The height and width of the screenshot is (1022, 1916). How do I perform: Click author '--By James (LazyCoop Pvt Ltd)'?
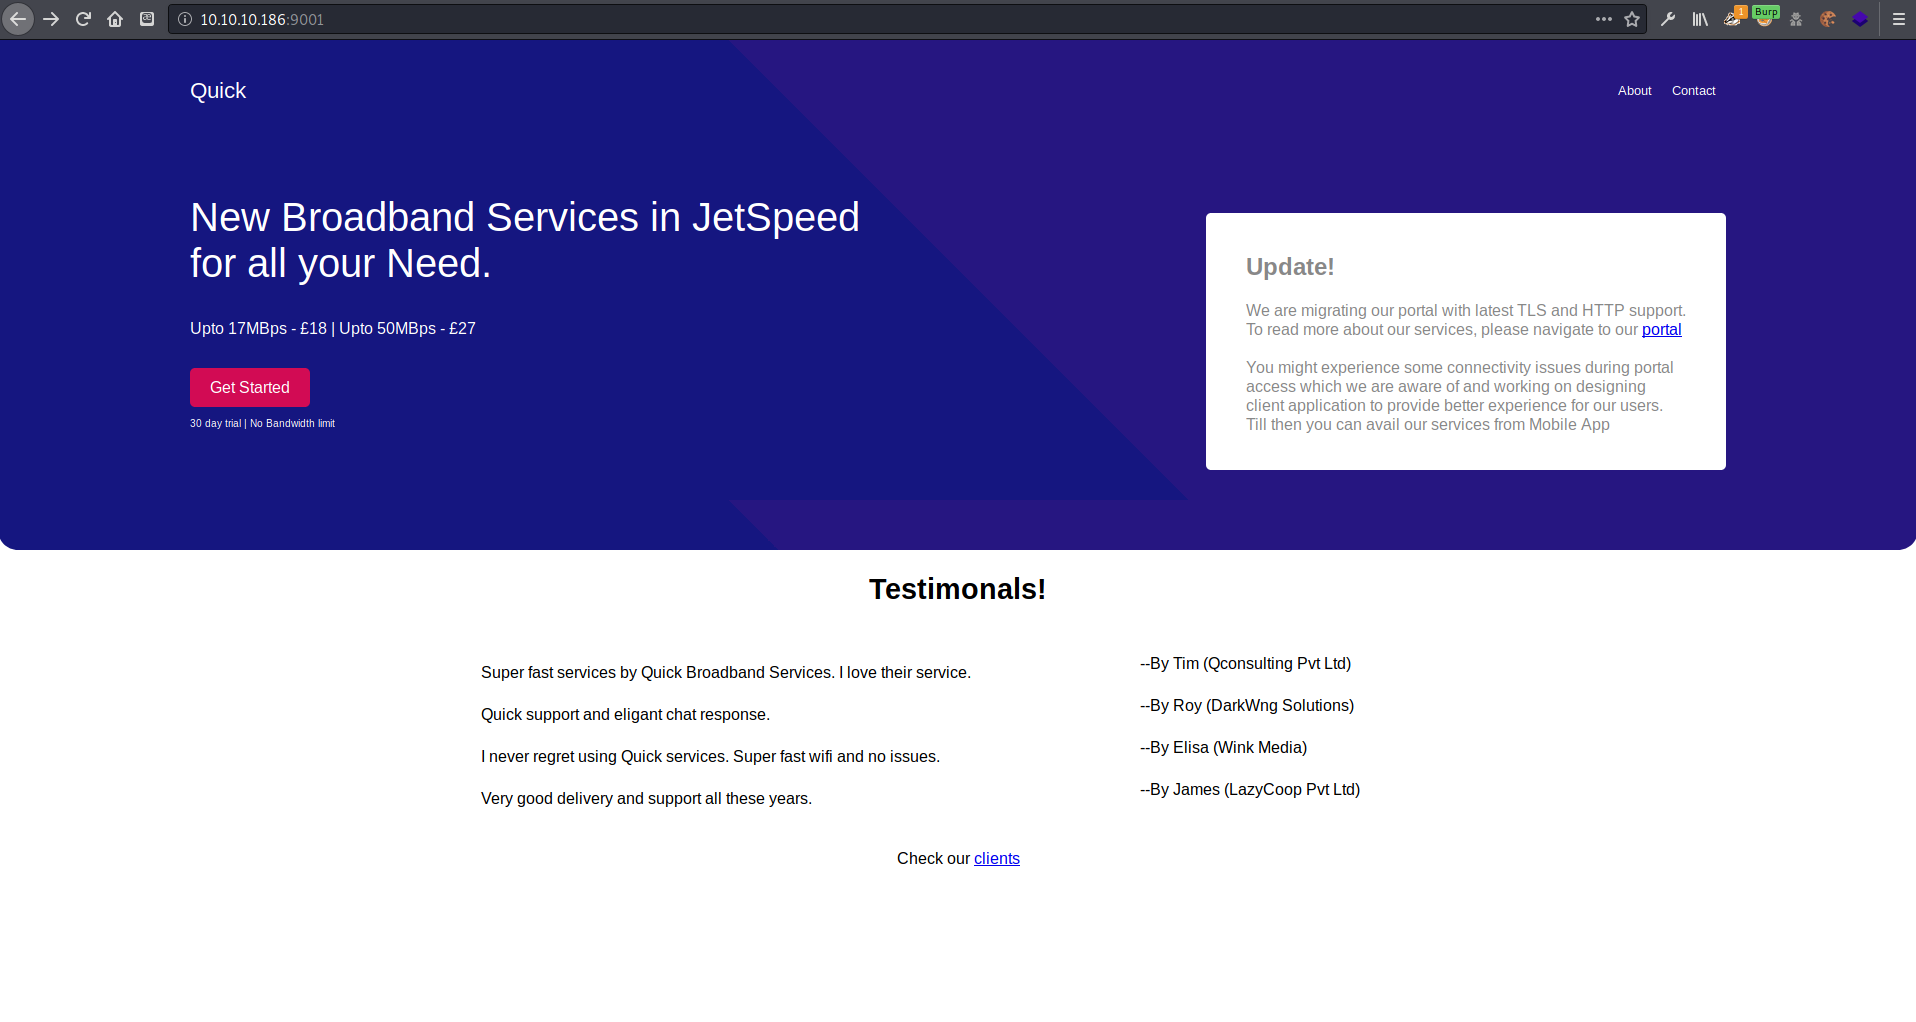(1250, 790)
